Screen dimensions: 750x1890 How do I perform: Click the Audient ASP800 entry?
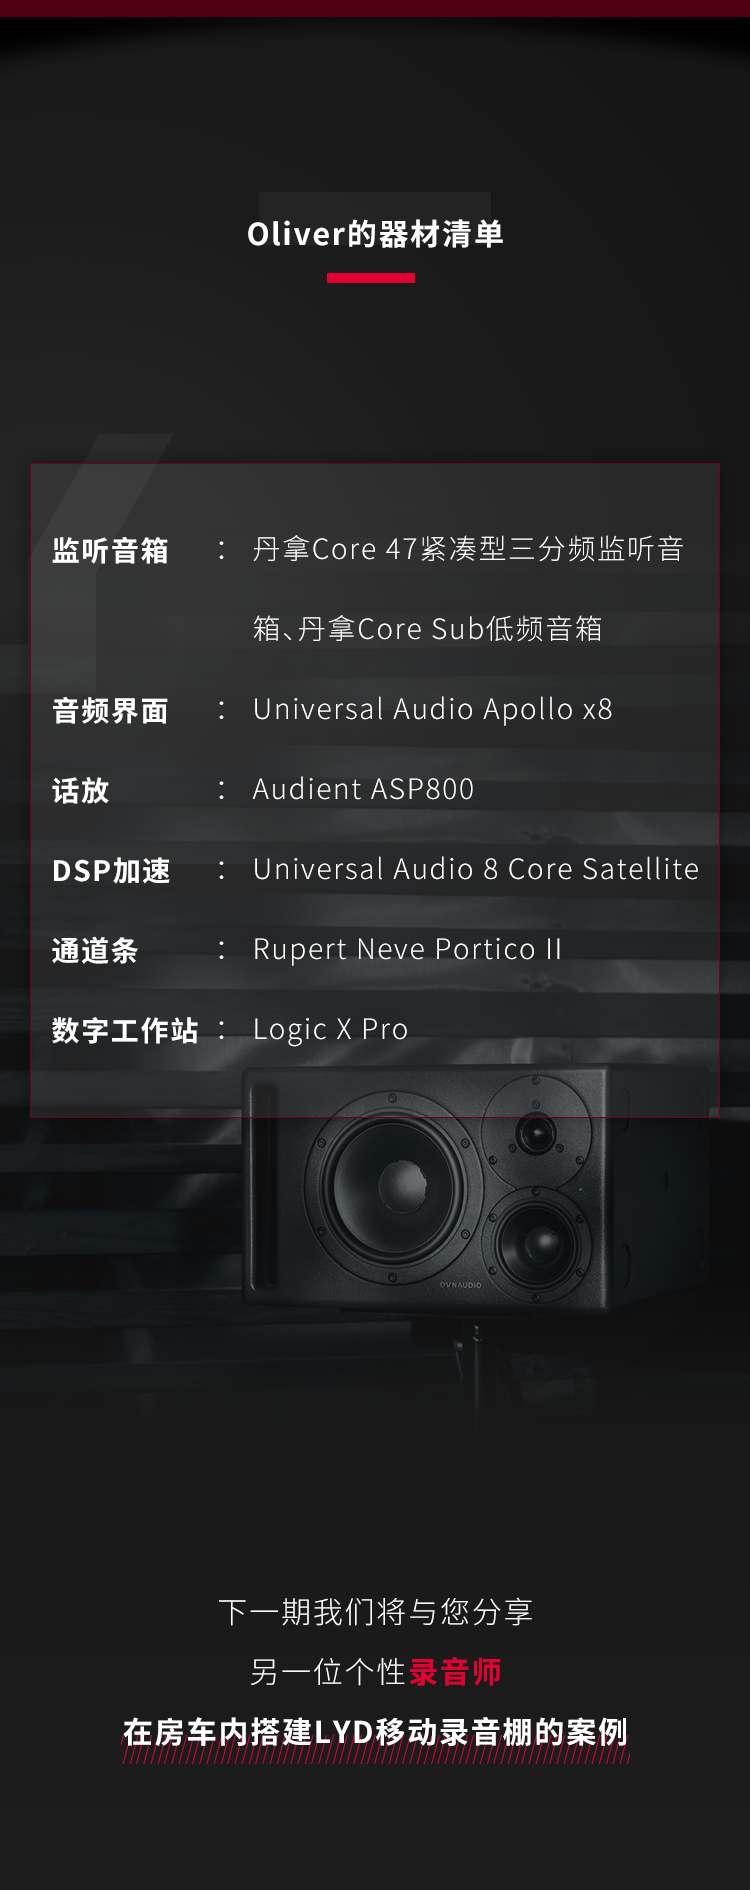click(363, 789)
